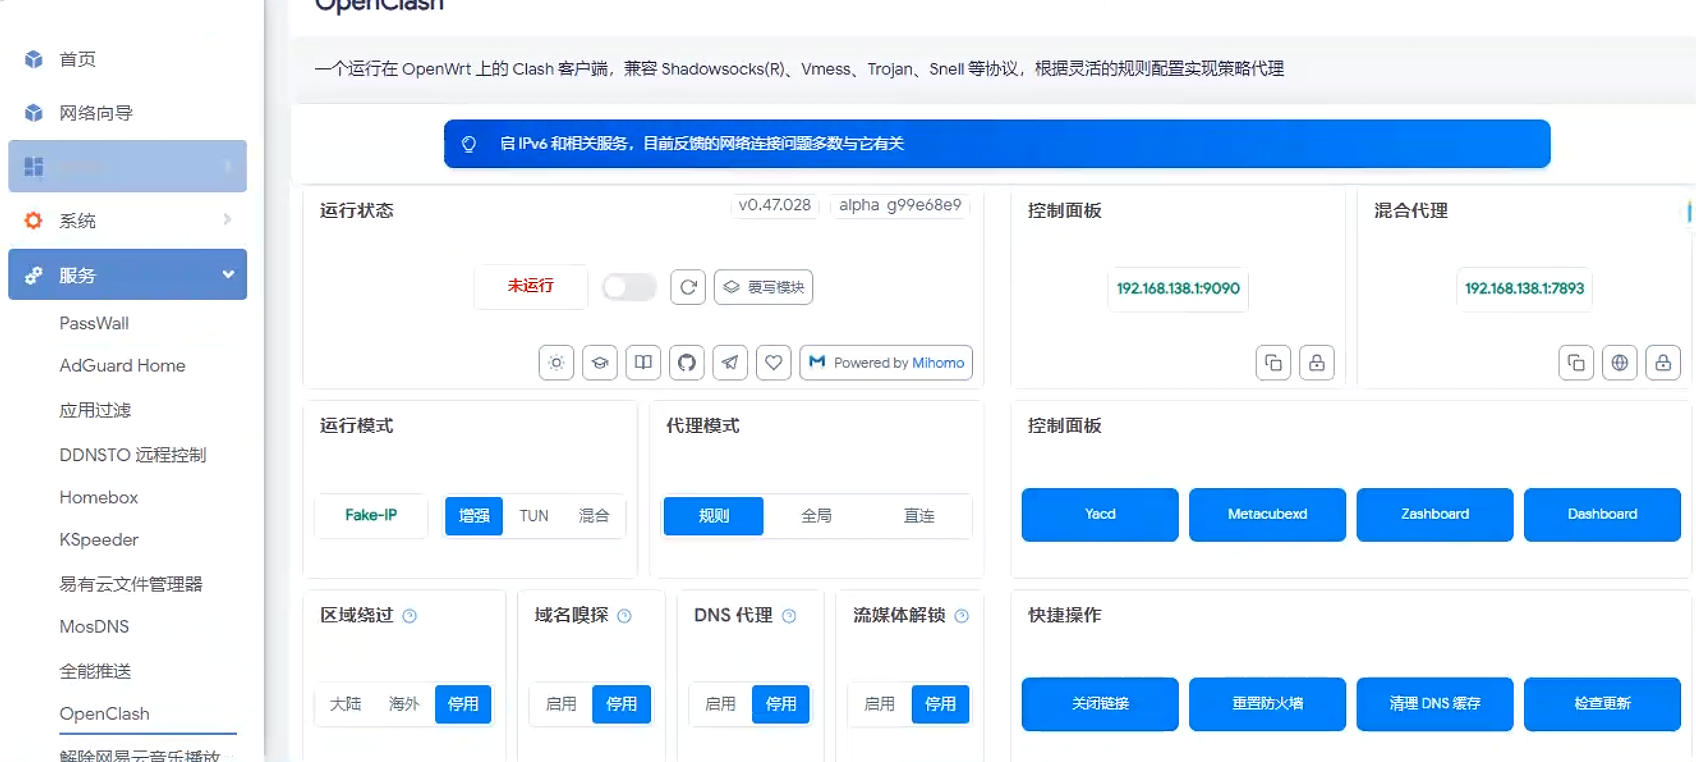Click the 服务 gears icon in the sidebar
1696x762 pixels.
[34, 275]
